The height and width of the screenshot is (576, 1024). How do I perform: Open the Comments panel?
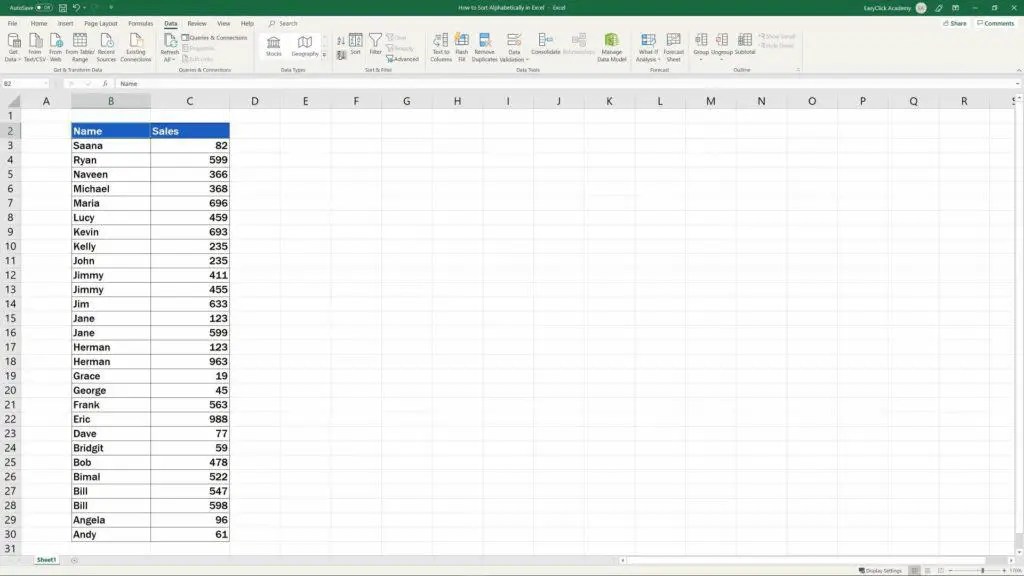pos(997,22)
